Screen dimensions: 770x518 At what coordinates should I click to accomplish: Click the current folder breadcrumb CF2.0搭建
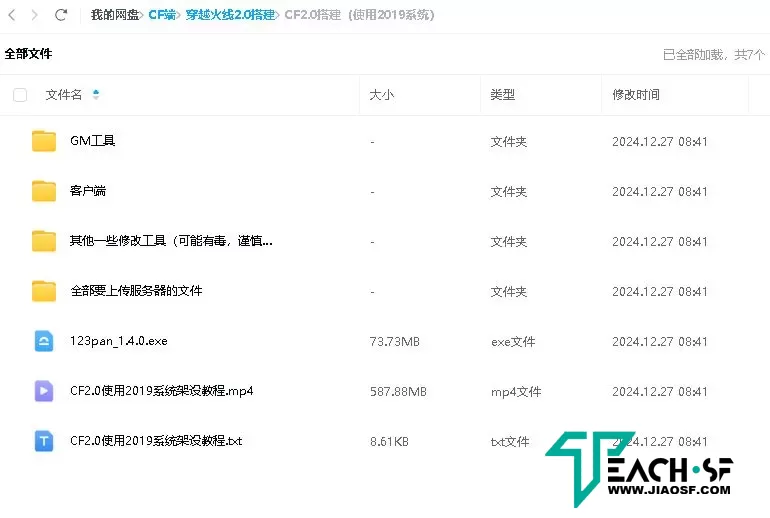coord(359,15)
